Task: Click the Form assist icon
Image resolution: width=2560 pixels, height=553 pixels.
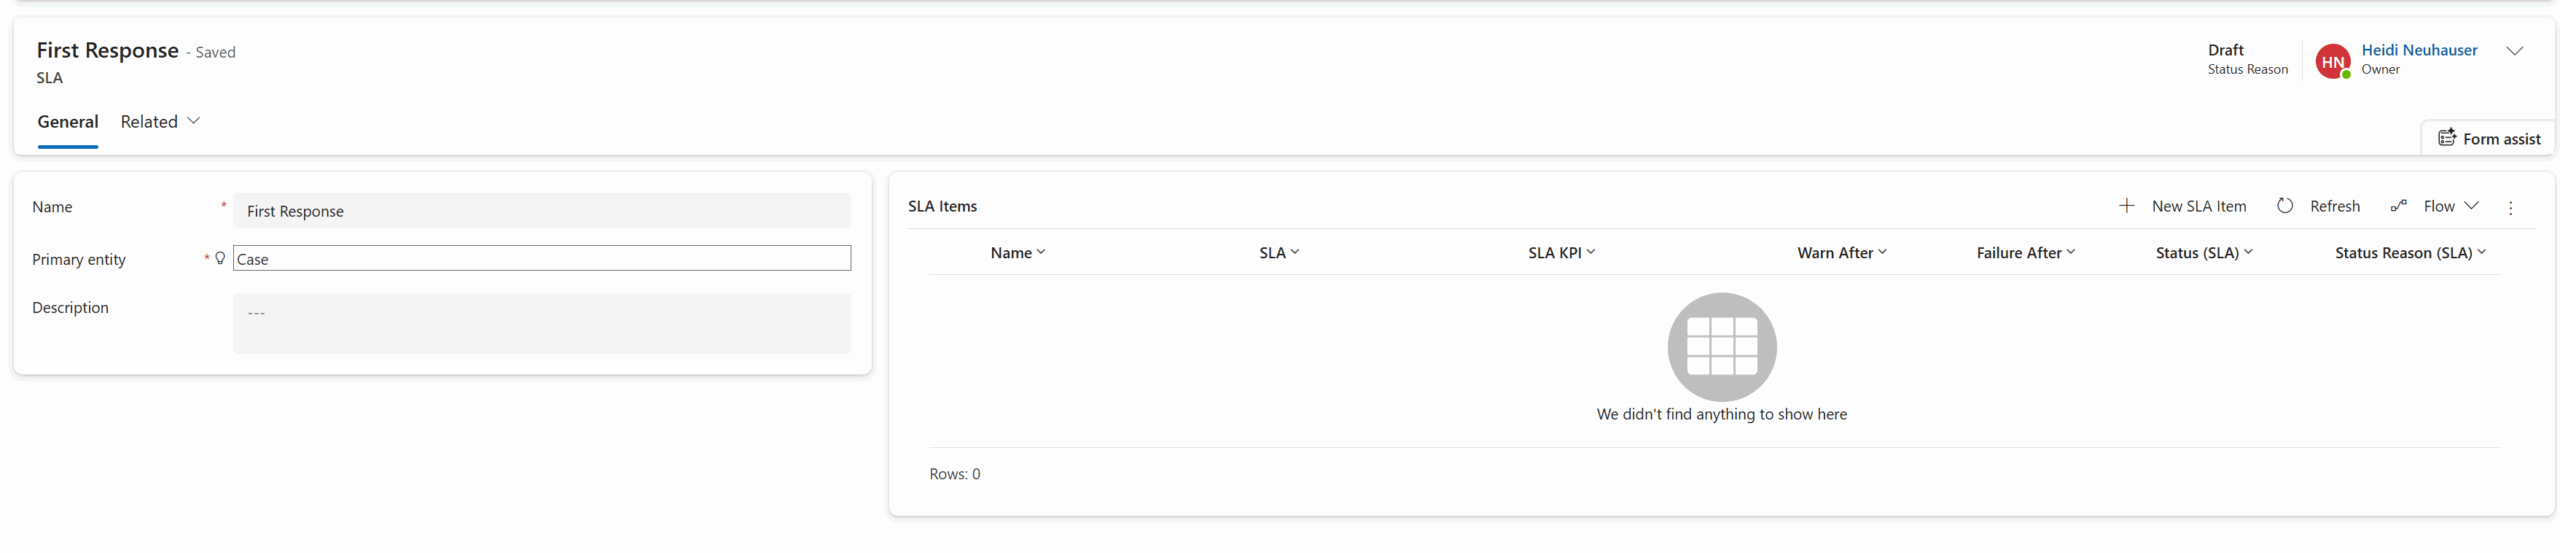Action: 2446,138
